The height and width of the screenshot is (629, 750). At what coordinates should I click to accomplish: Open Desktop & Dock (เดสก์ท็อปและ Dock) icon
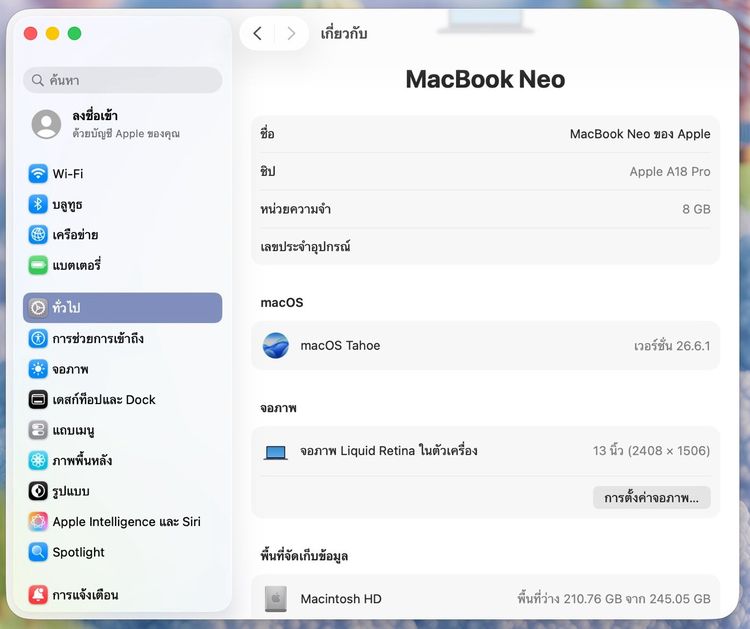pyautogui.click(x=38, y=399)
